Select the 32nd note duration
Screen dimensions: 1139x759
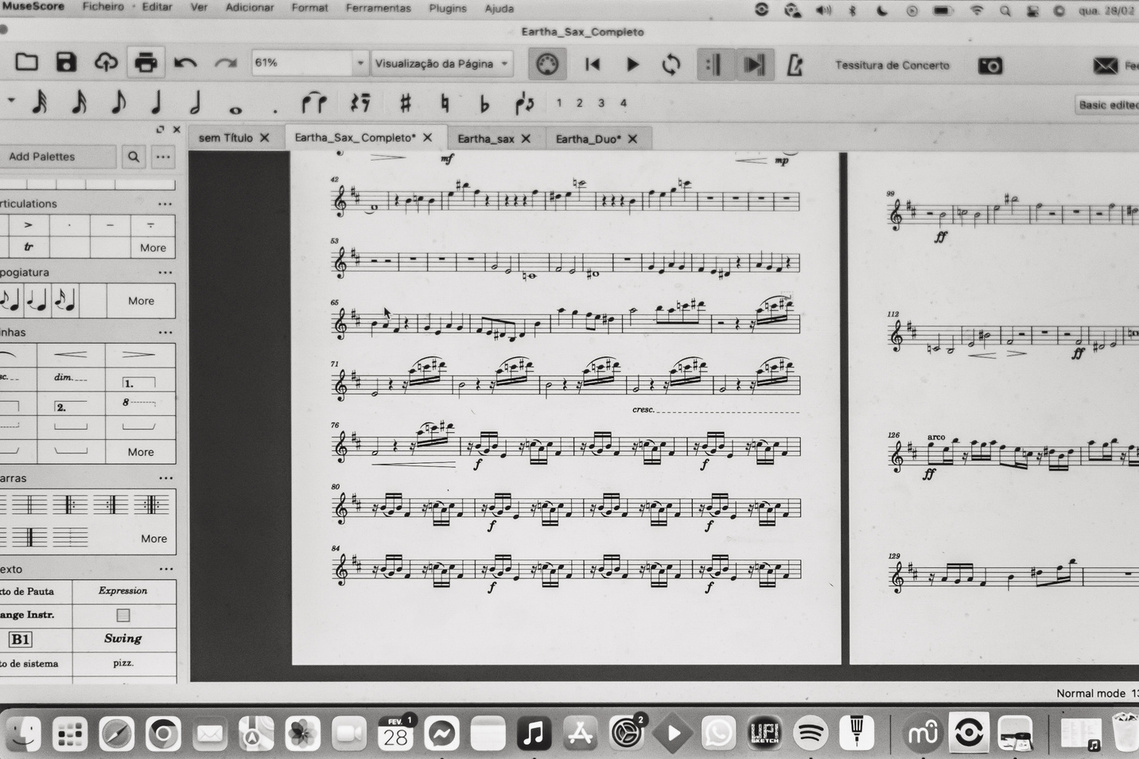coord(40,102)
